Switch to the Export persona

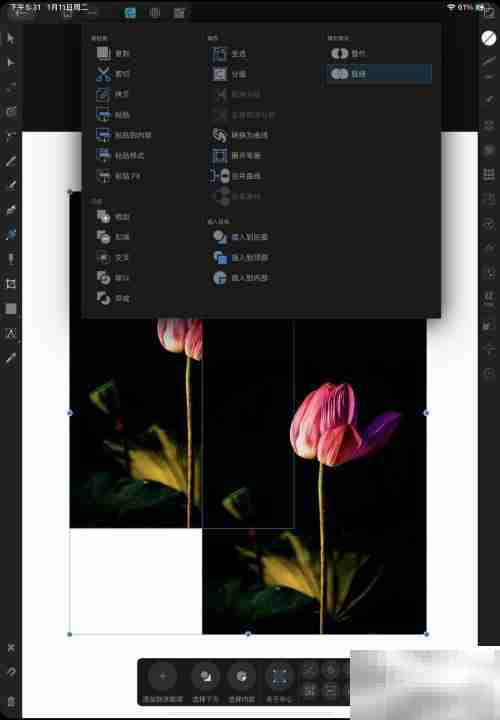tap(179, 13)
